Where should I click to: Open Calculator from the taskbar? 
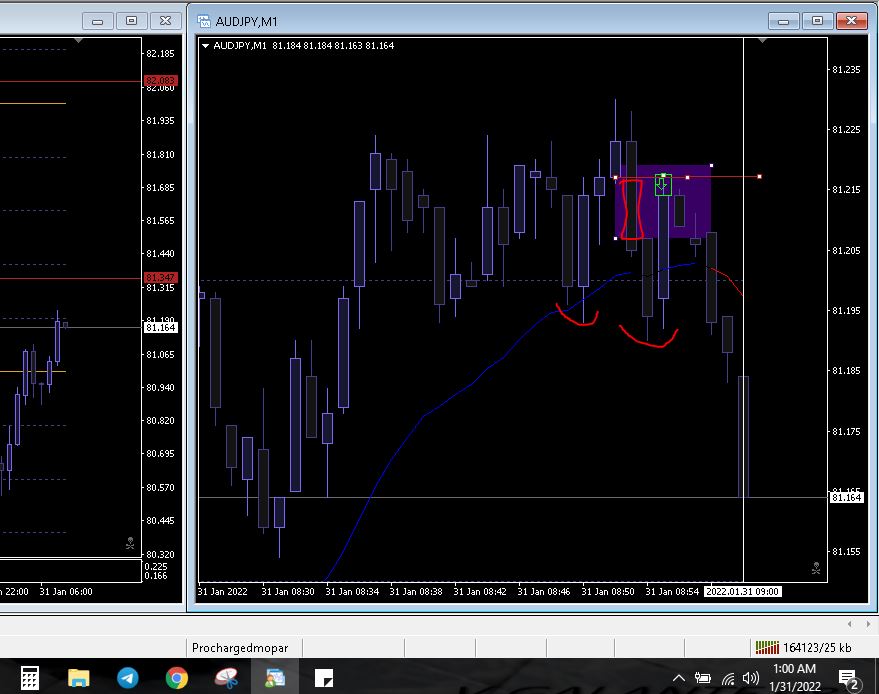(30, 678)
